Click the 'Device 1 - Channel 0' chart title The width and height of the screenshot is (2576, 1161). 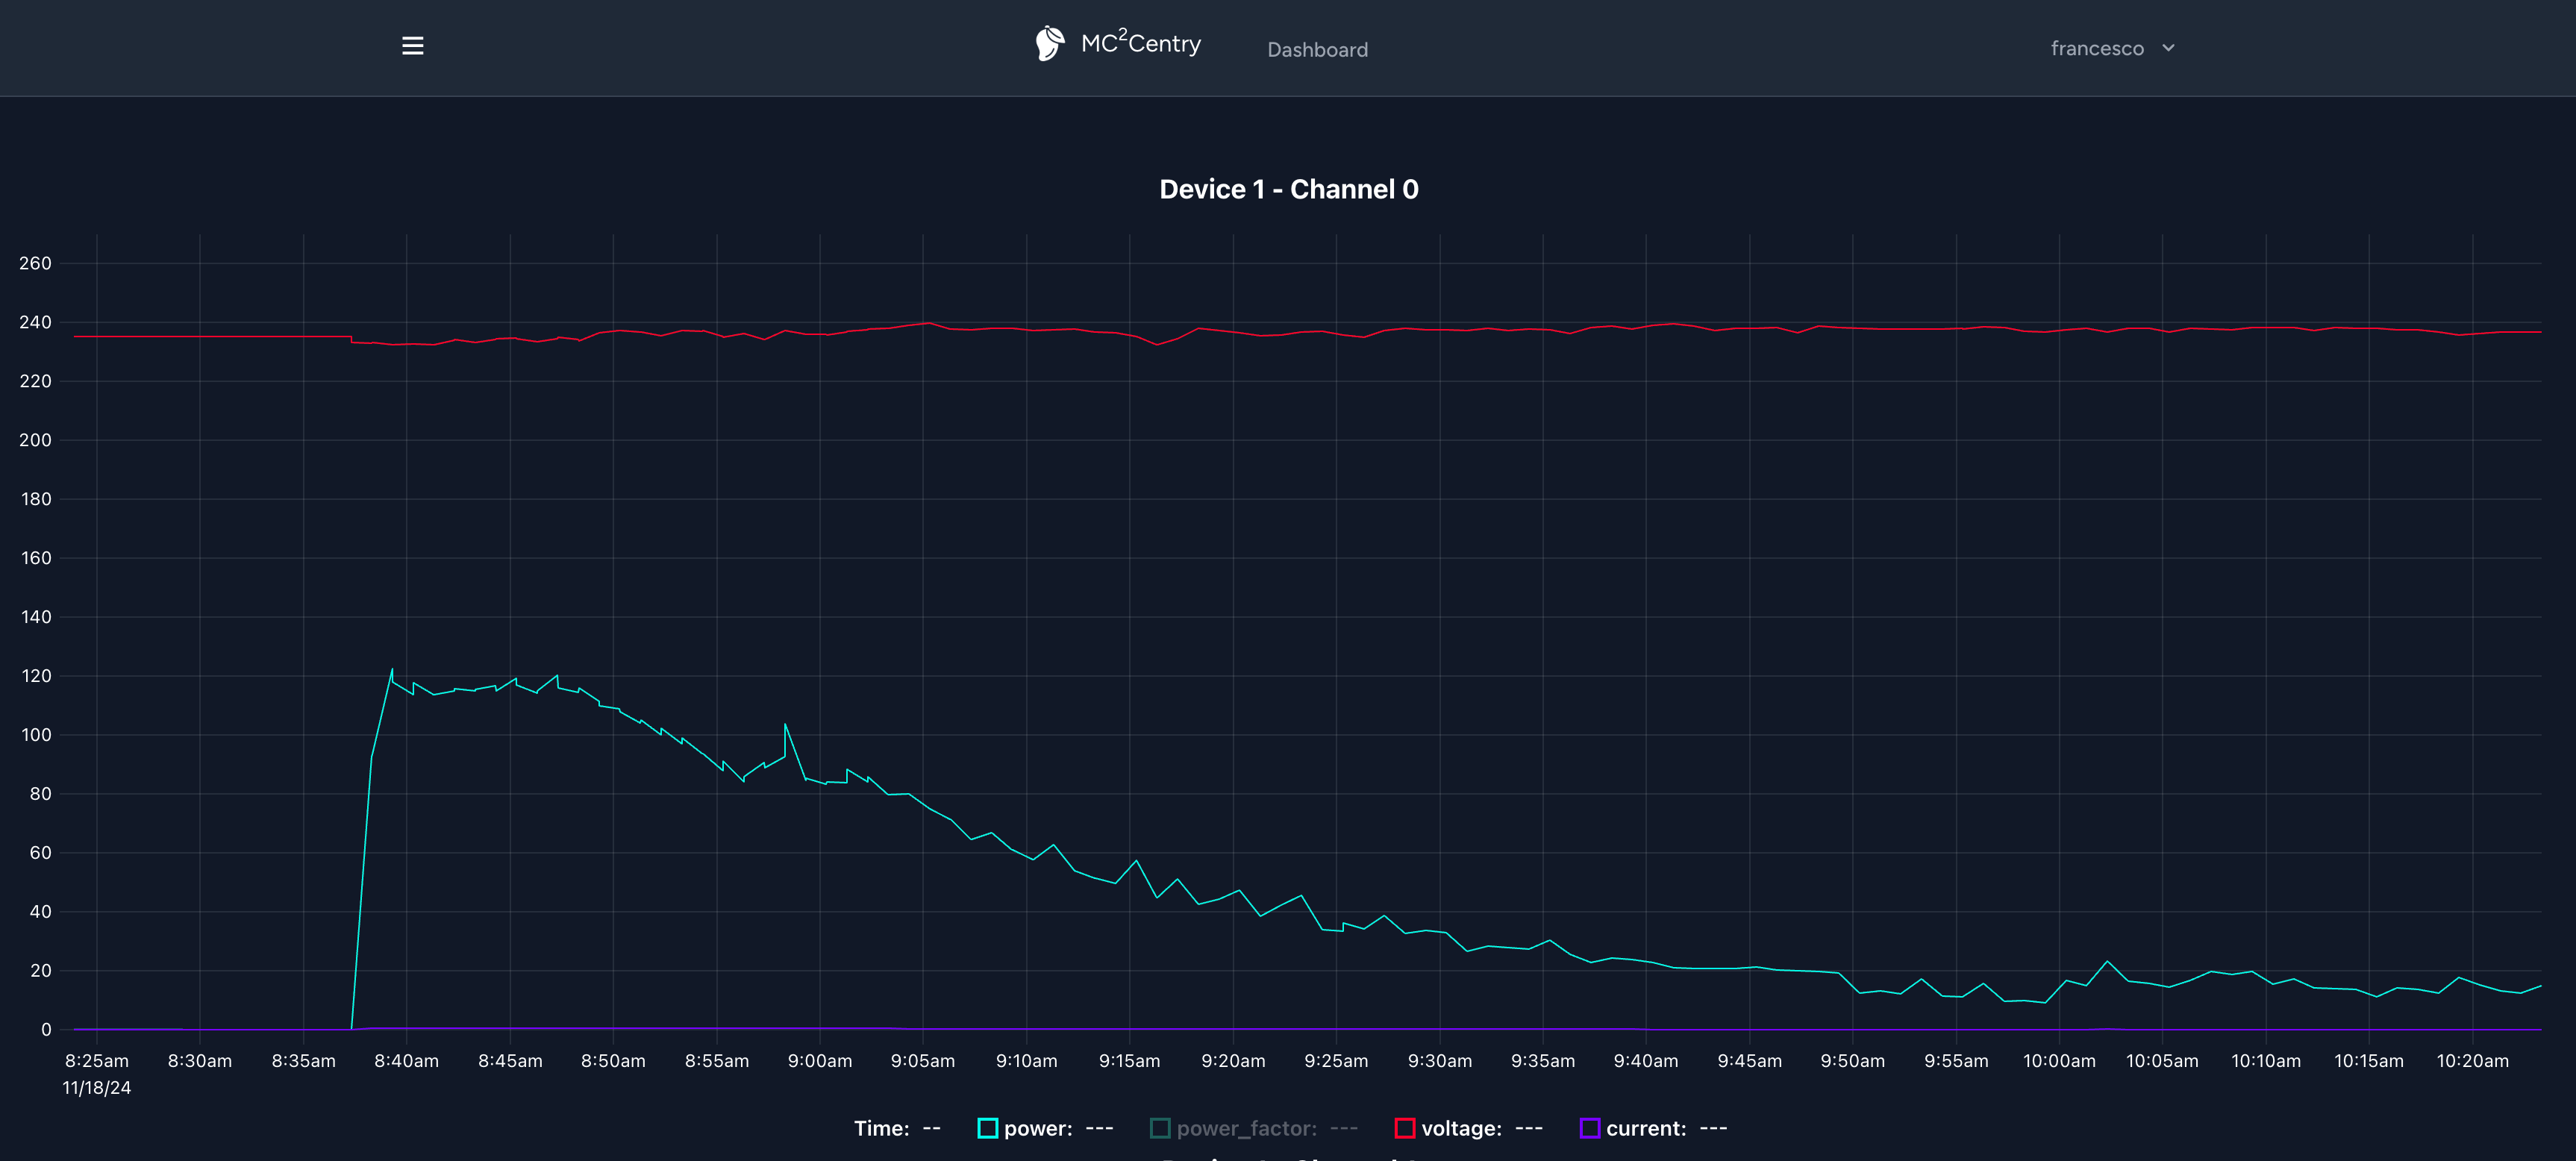pyautogui.click(x=1288, y=189)
